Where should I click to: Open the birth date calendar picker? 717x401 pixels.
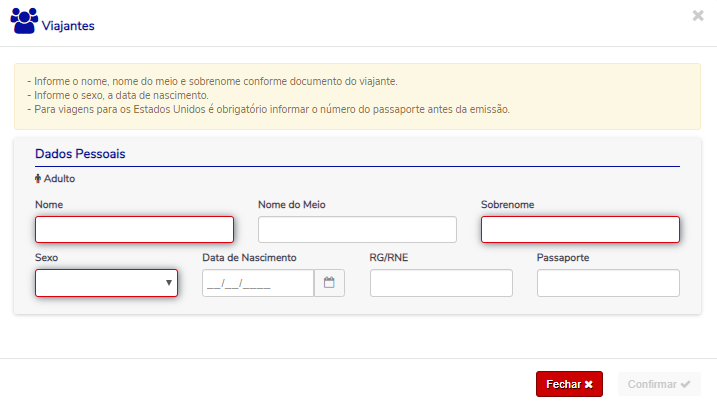pyautogui.click(x=329, y=283)
